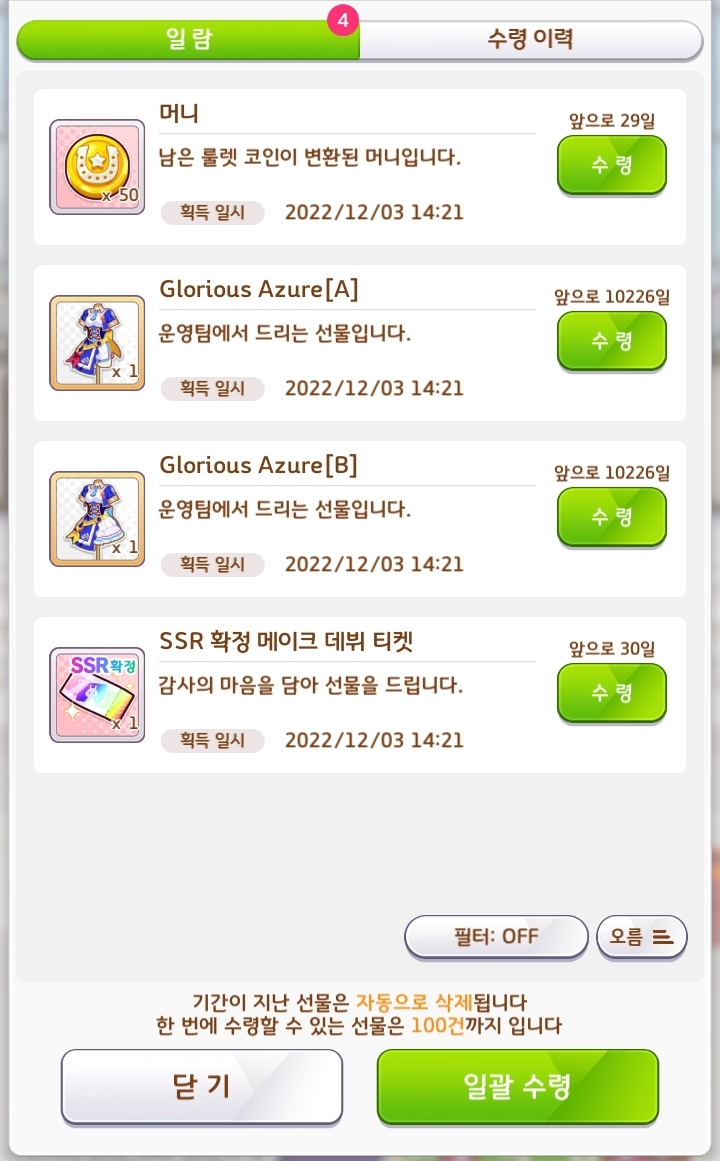Switch to the 수령 이력 tab

tap(530, 39)
